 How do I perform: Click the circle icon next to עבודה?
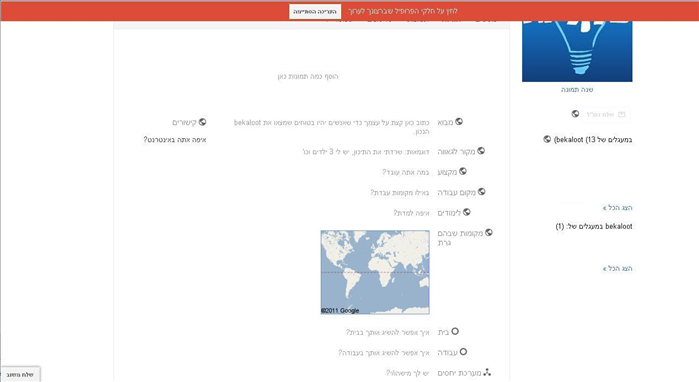(x=463, y=352)
